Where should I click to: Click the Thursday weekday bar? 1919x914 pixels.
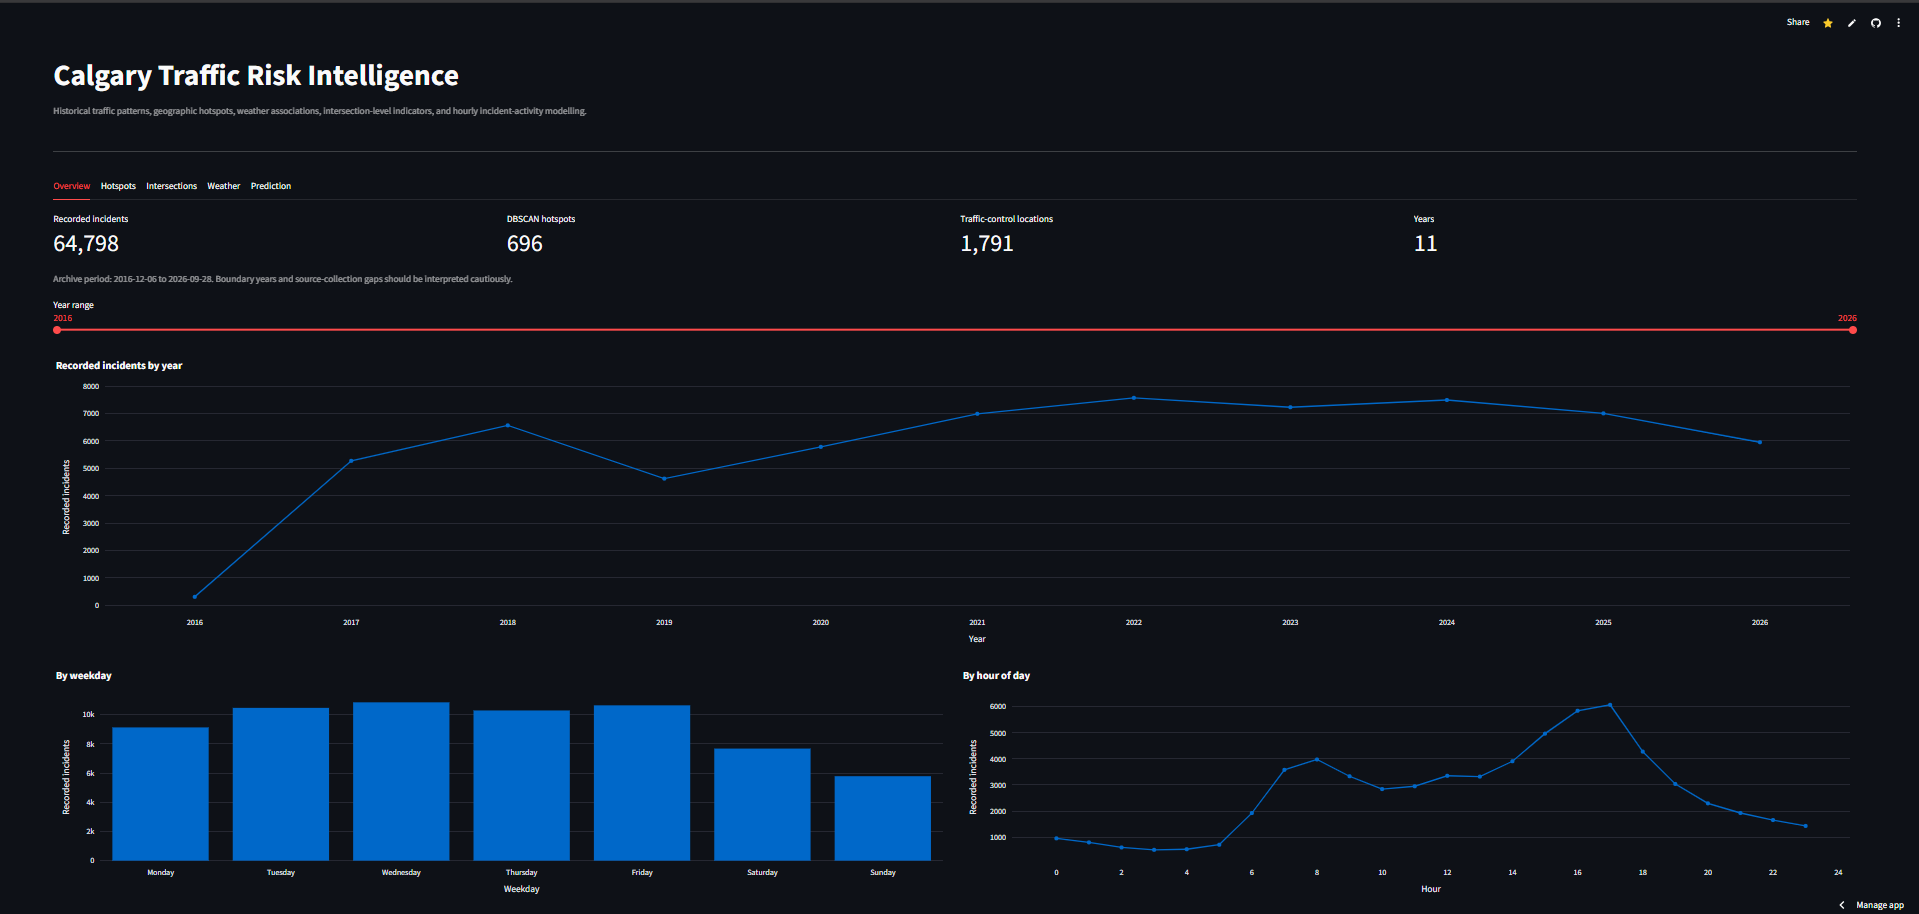pyautogui.click(x=521, y=785)
